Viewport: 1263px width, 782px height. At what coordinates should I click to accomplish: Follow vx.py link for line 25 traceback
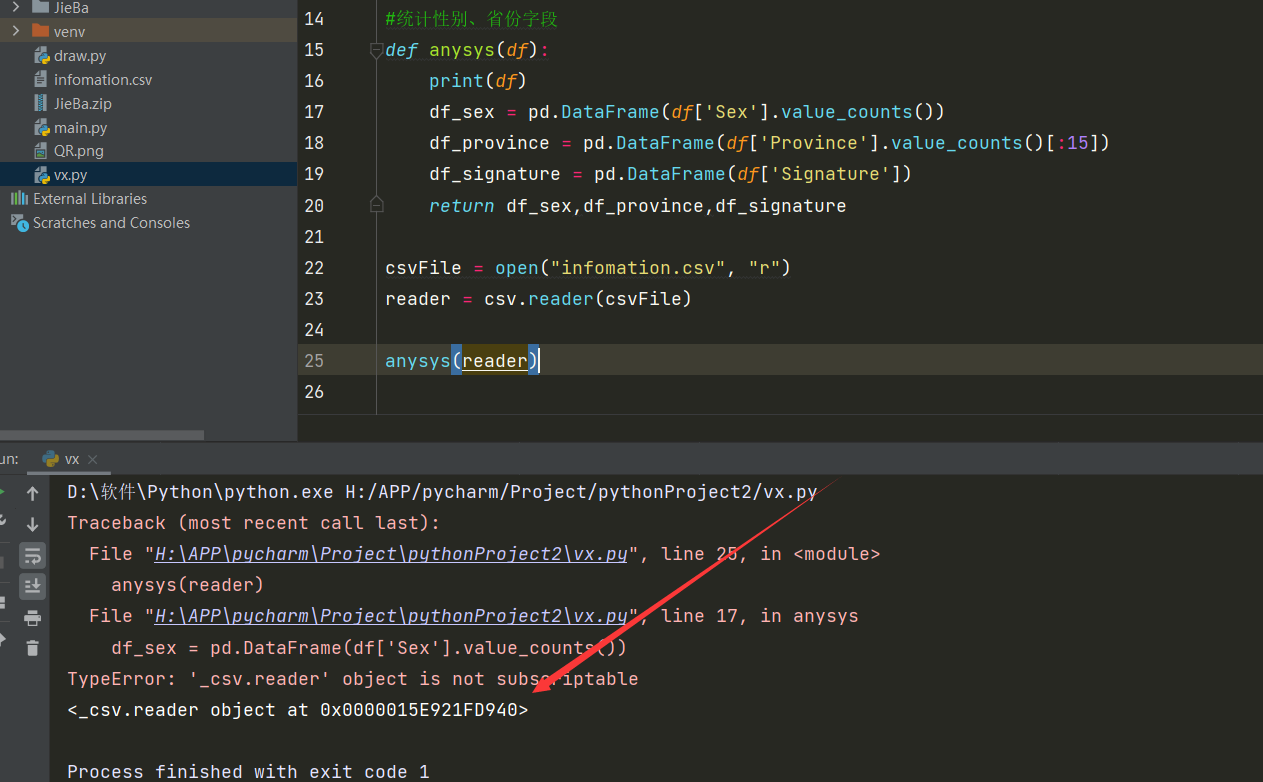click(x=390, y=554)
